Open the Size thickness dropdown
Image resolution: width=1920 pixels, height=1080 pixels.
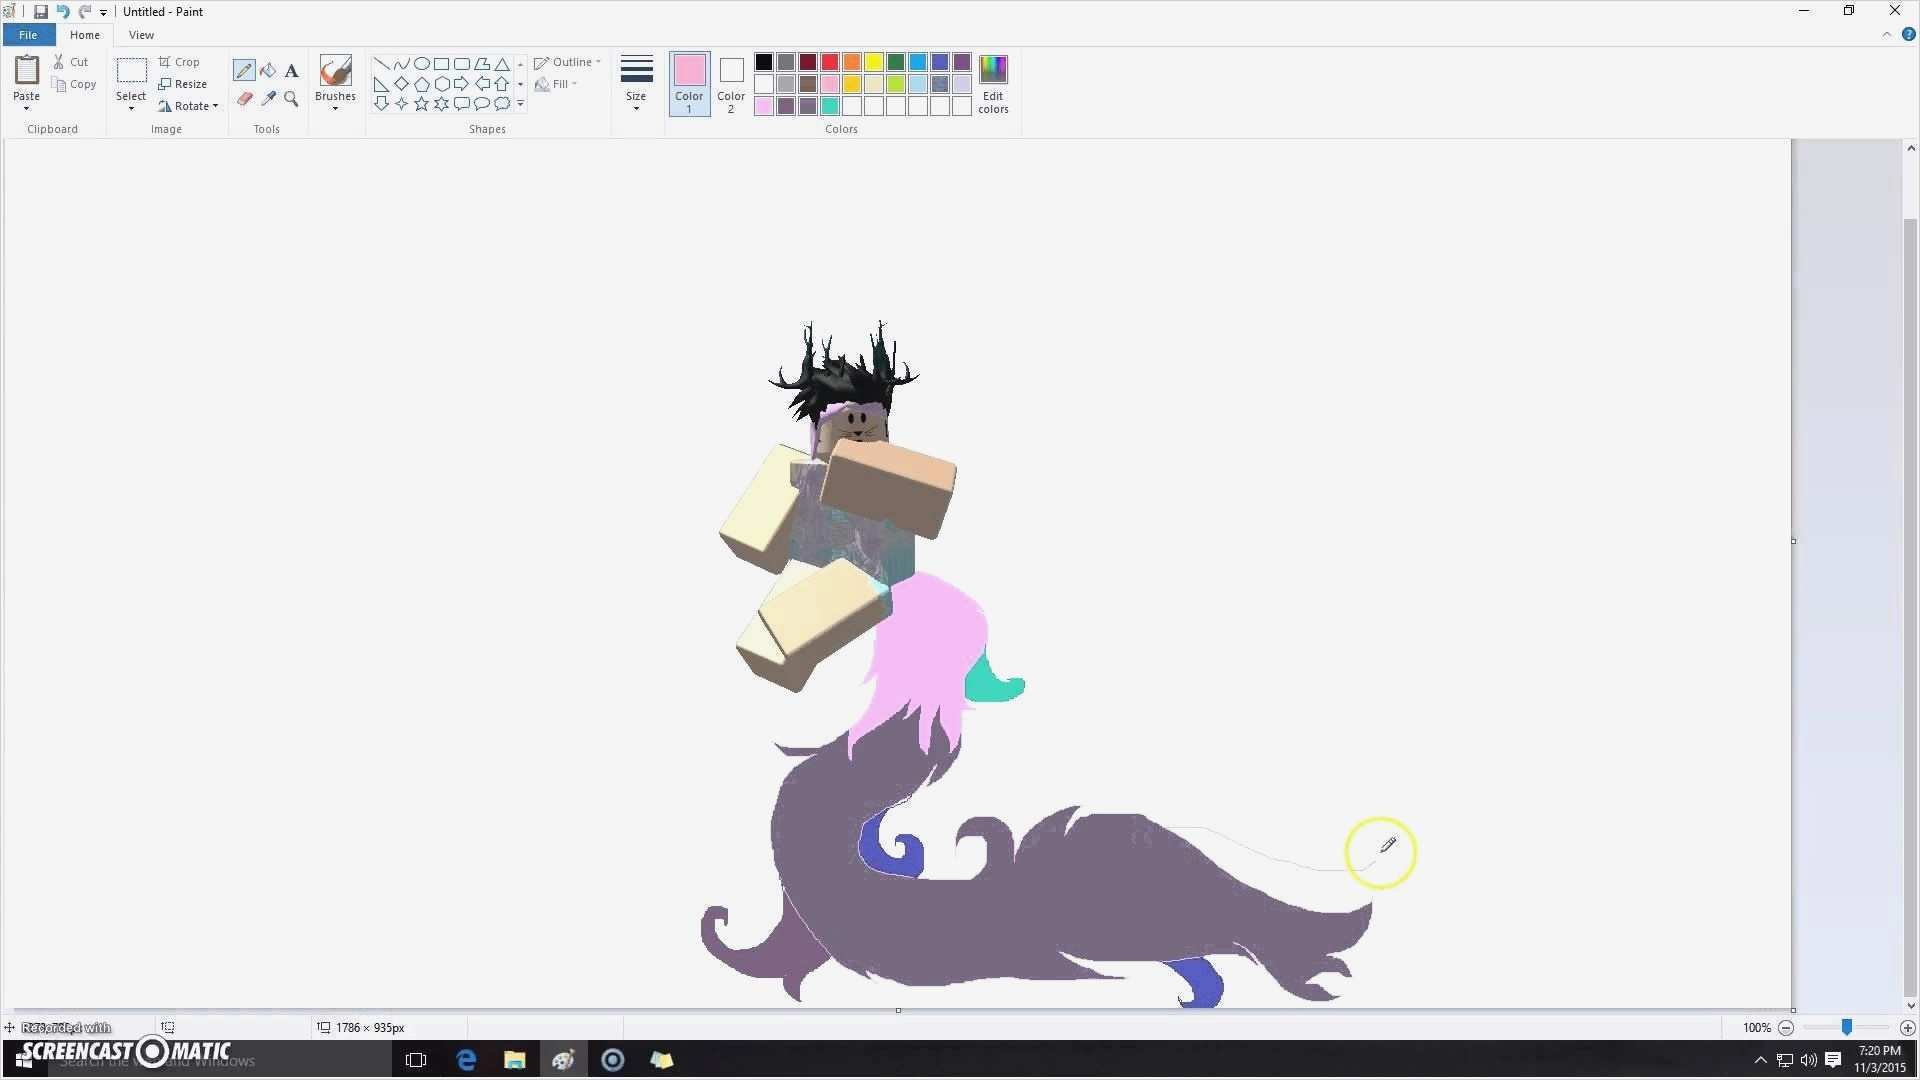[x=636, y=84]
